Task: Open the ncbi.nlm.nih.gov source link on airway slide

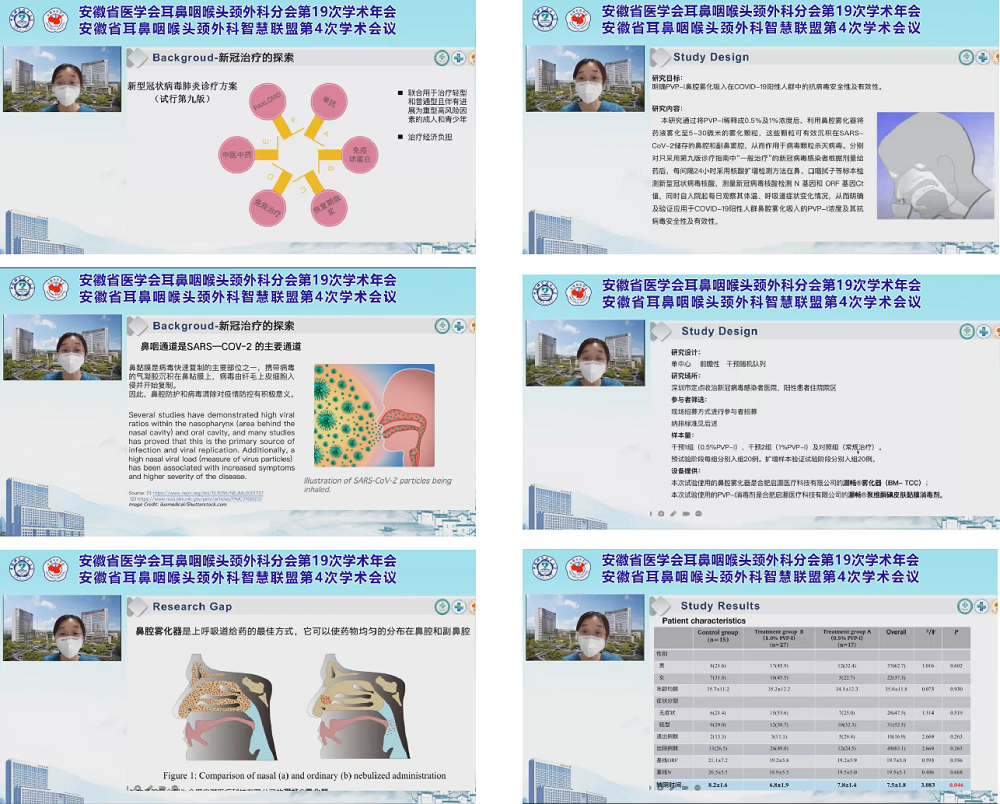Action: (199, 499)
